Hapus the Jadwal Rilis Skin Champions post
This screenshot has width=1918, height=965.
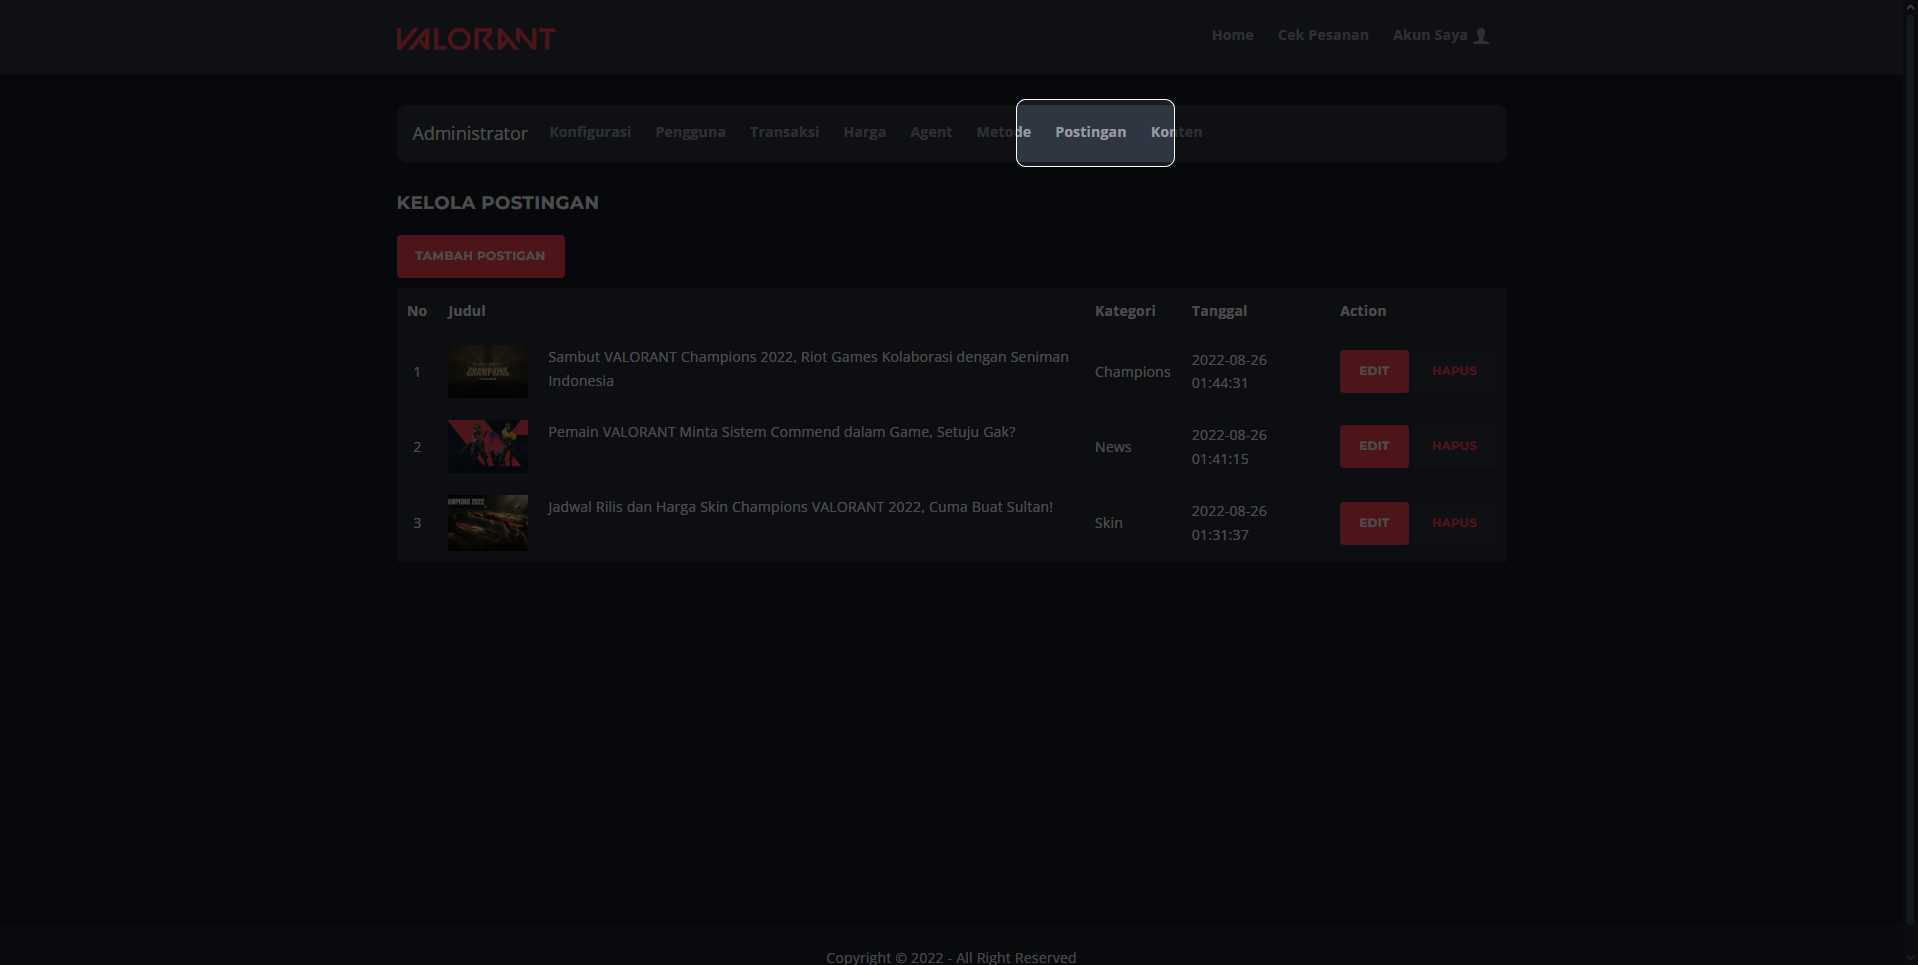[x=1454, y=523]
